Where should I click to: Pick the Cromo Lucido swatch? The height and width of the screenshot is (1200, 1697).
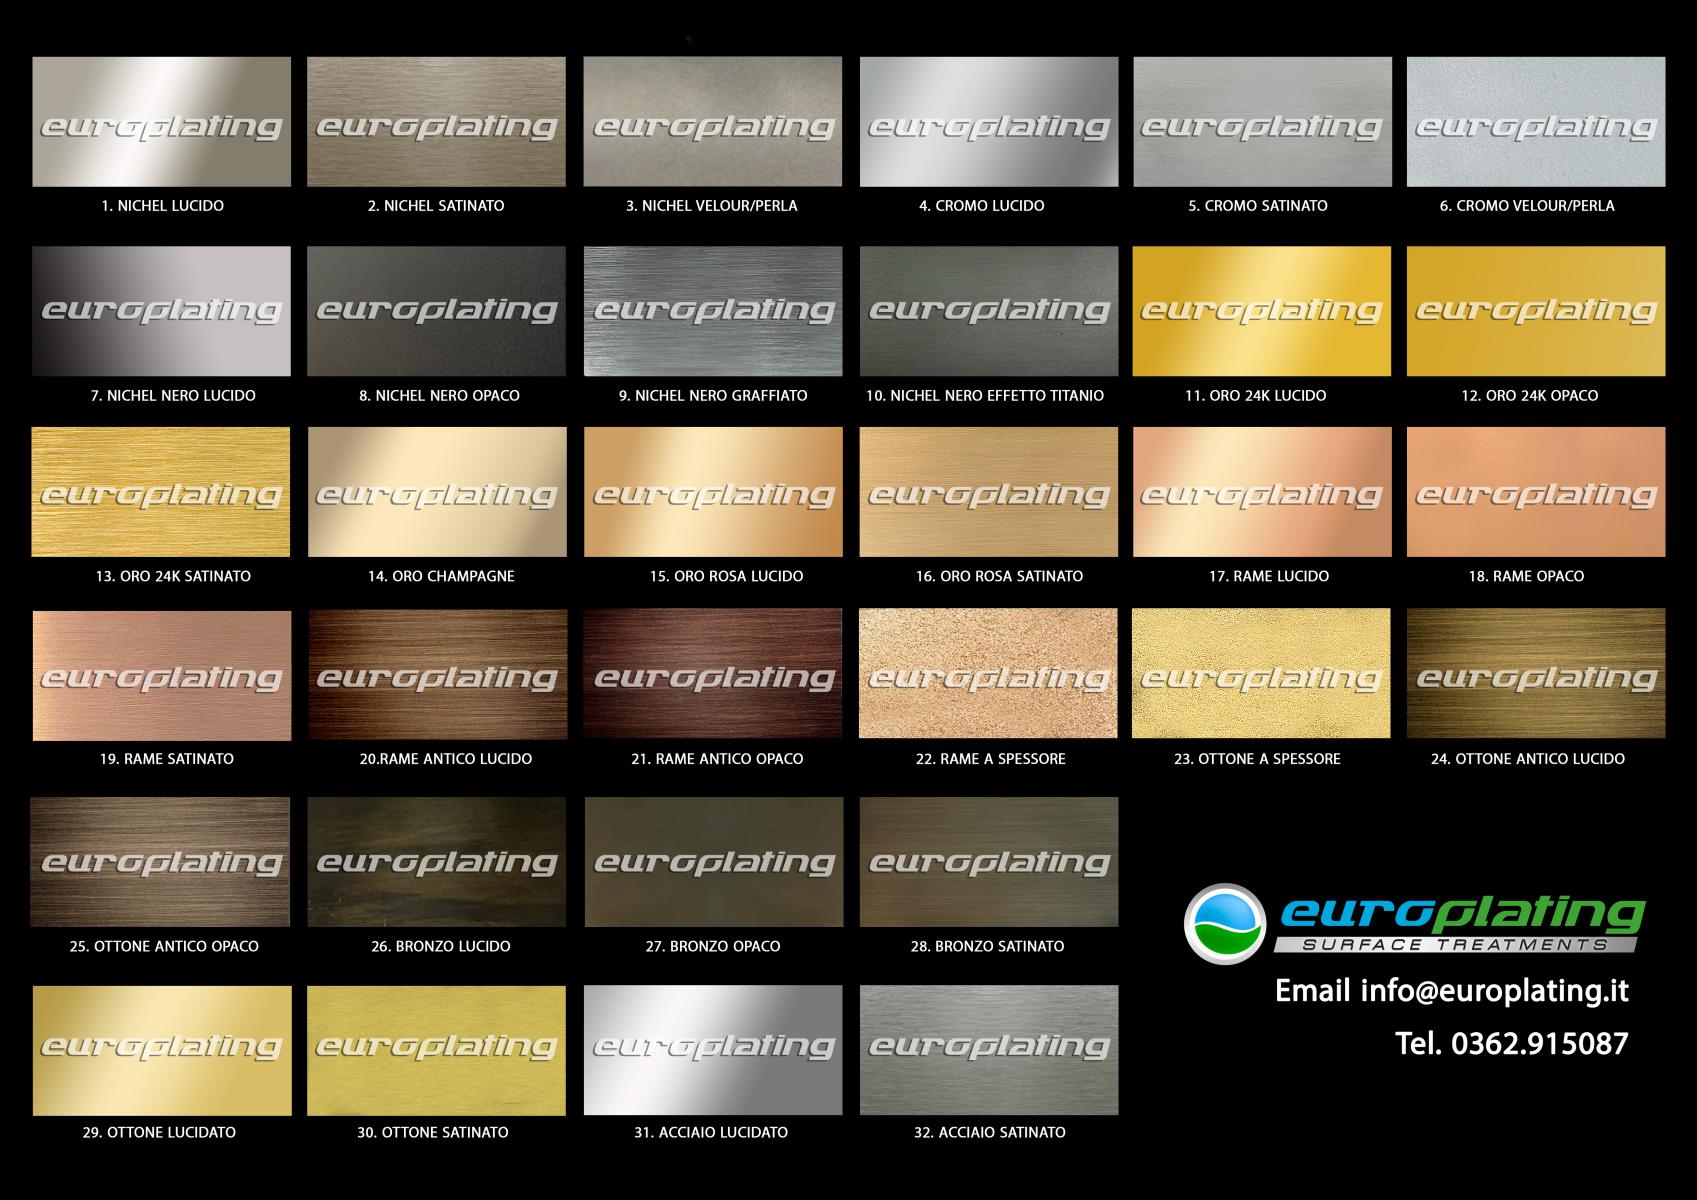click(x=989, y=121)
